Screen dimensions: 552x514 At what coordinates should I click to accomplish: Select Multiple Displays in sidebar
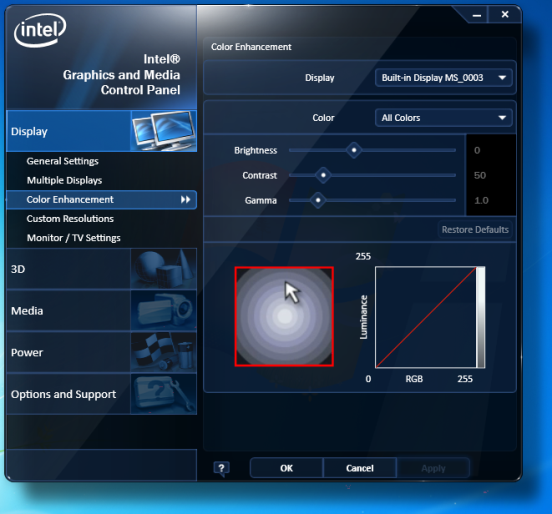64,180
